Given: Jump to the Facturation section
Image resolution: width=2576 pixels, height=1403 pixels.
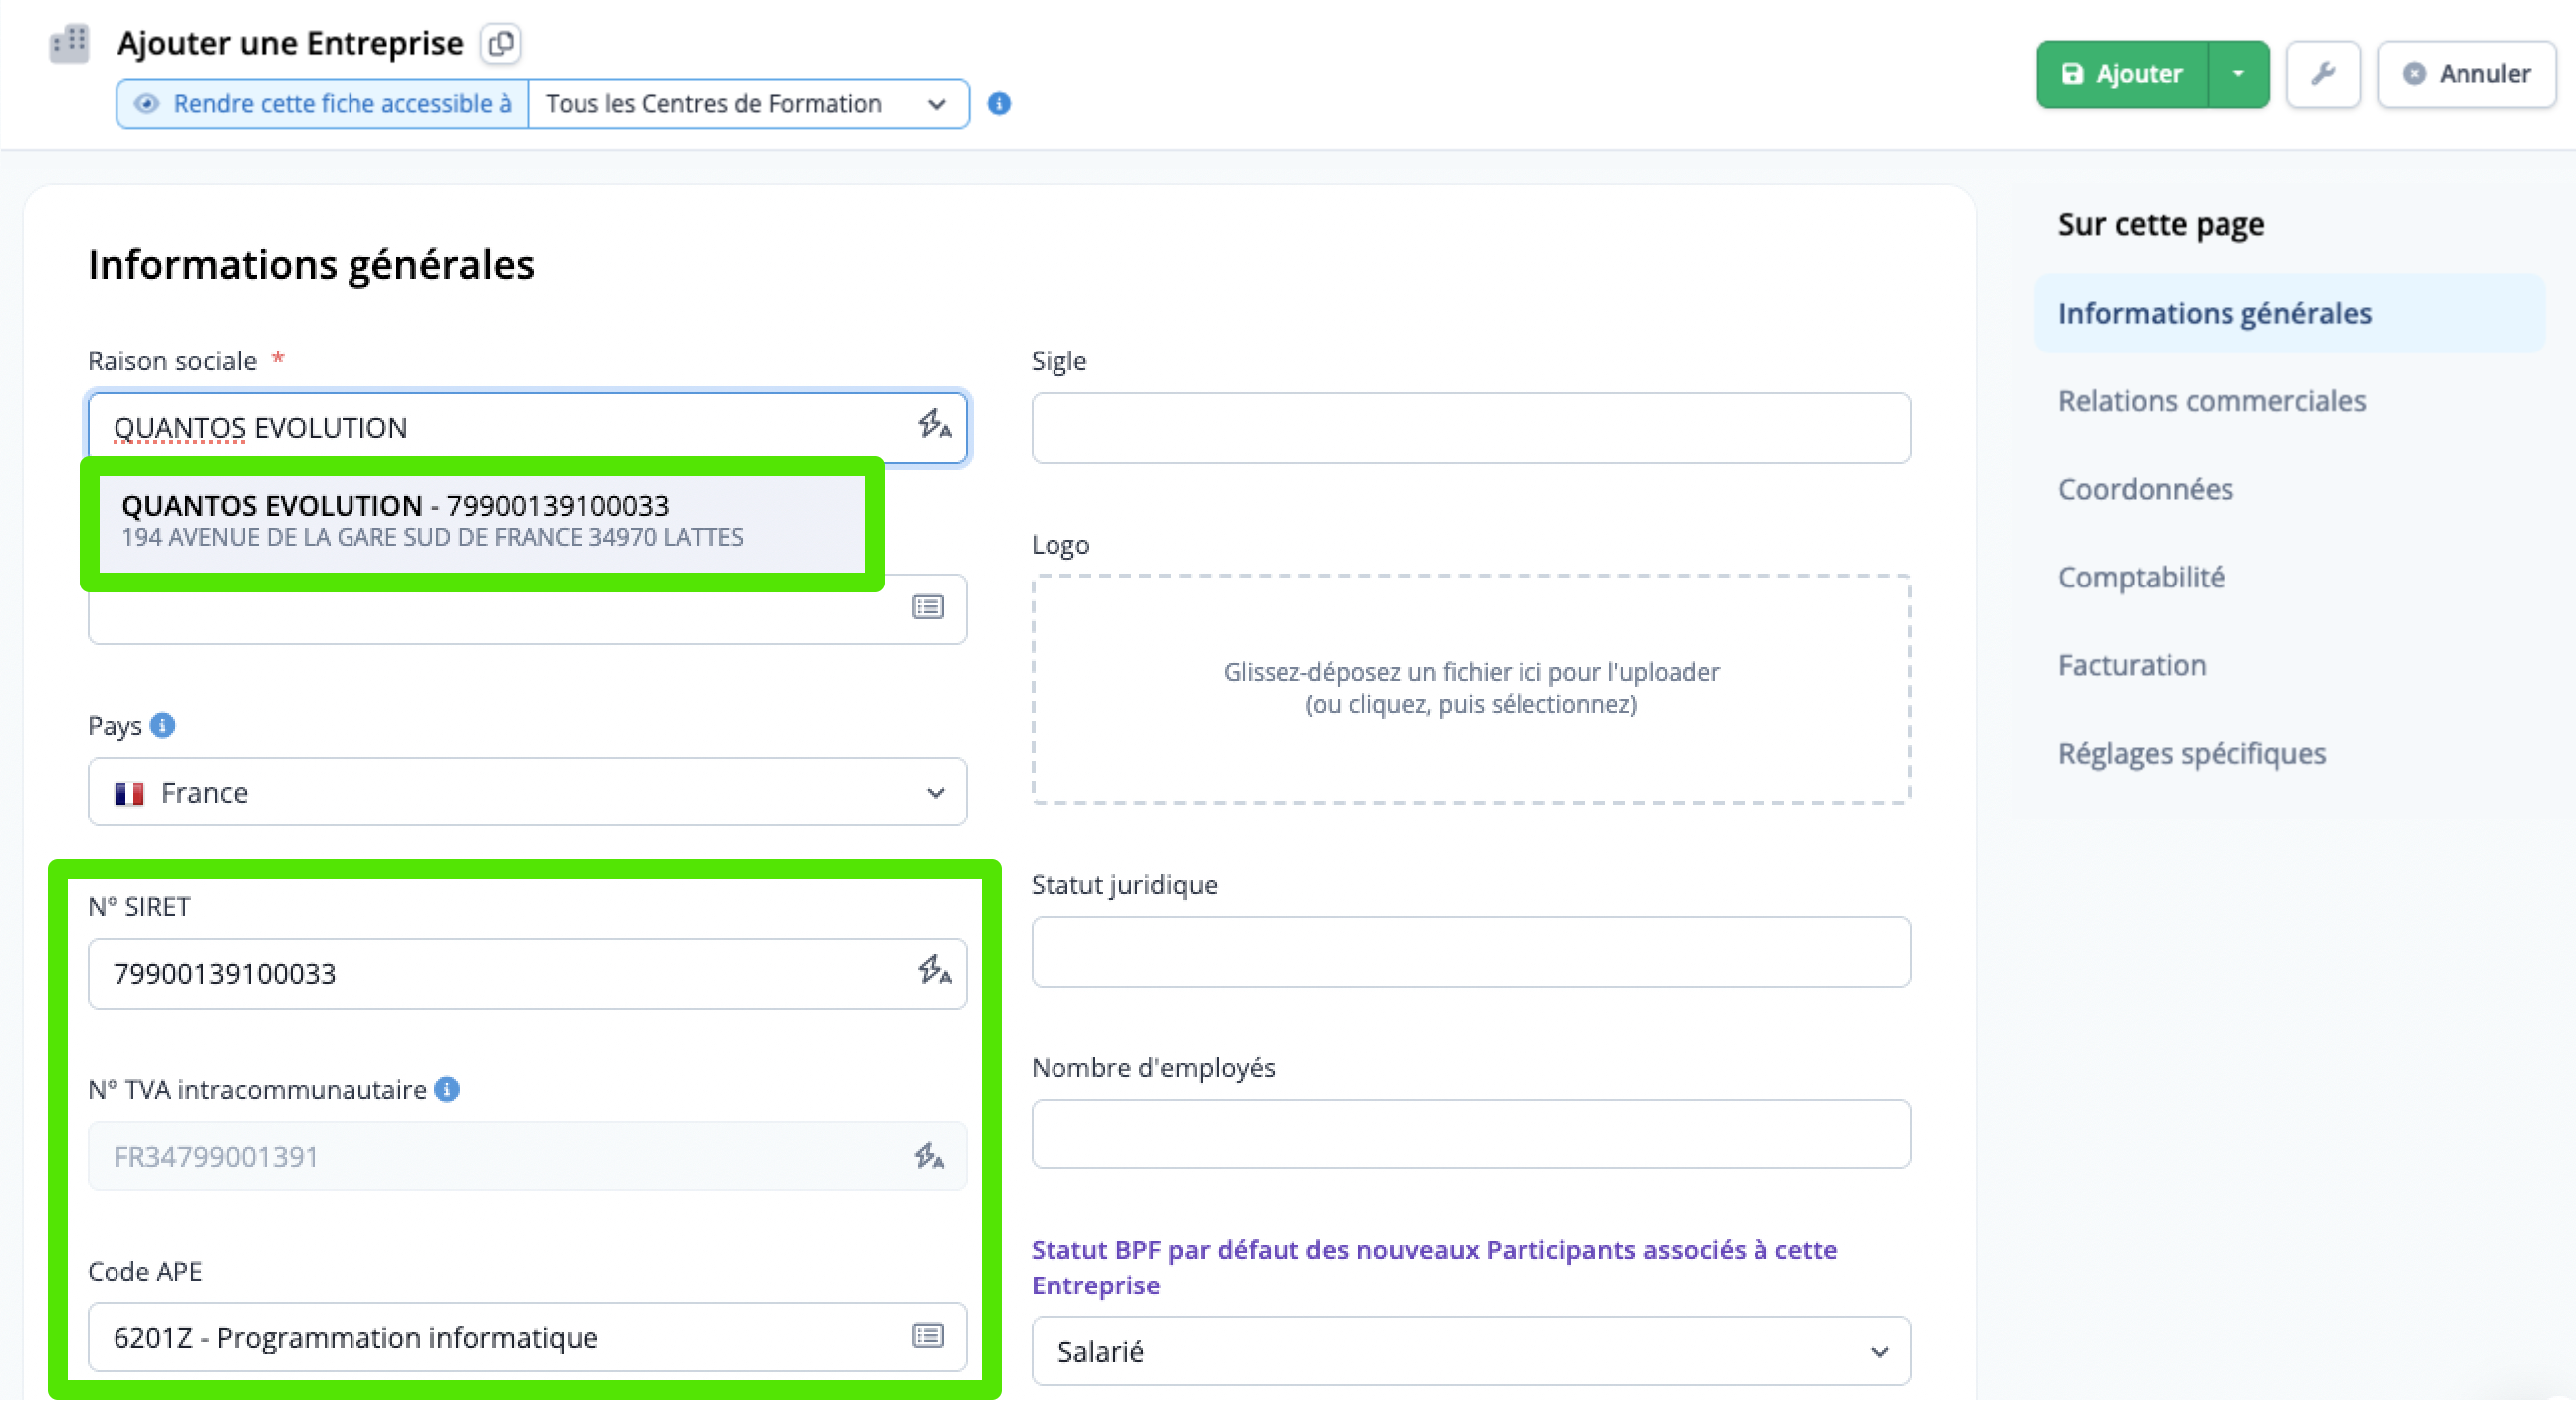Looking at the screenshot, I should (x=2131, y=665).
